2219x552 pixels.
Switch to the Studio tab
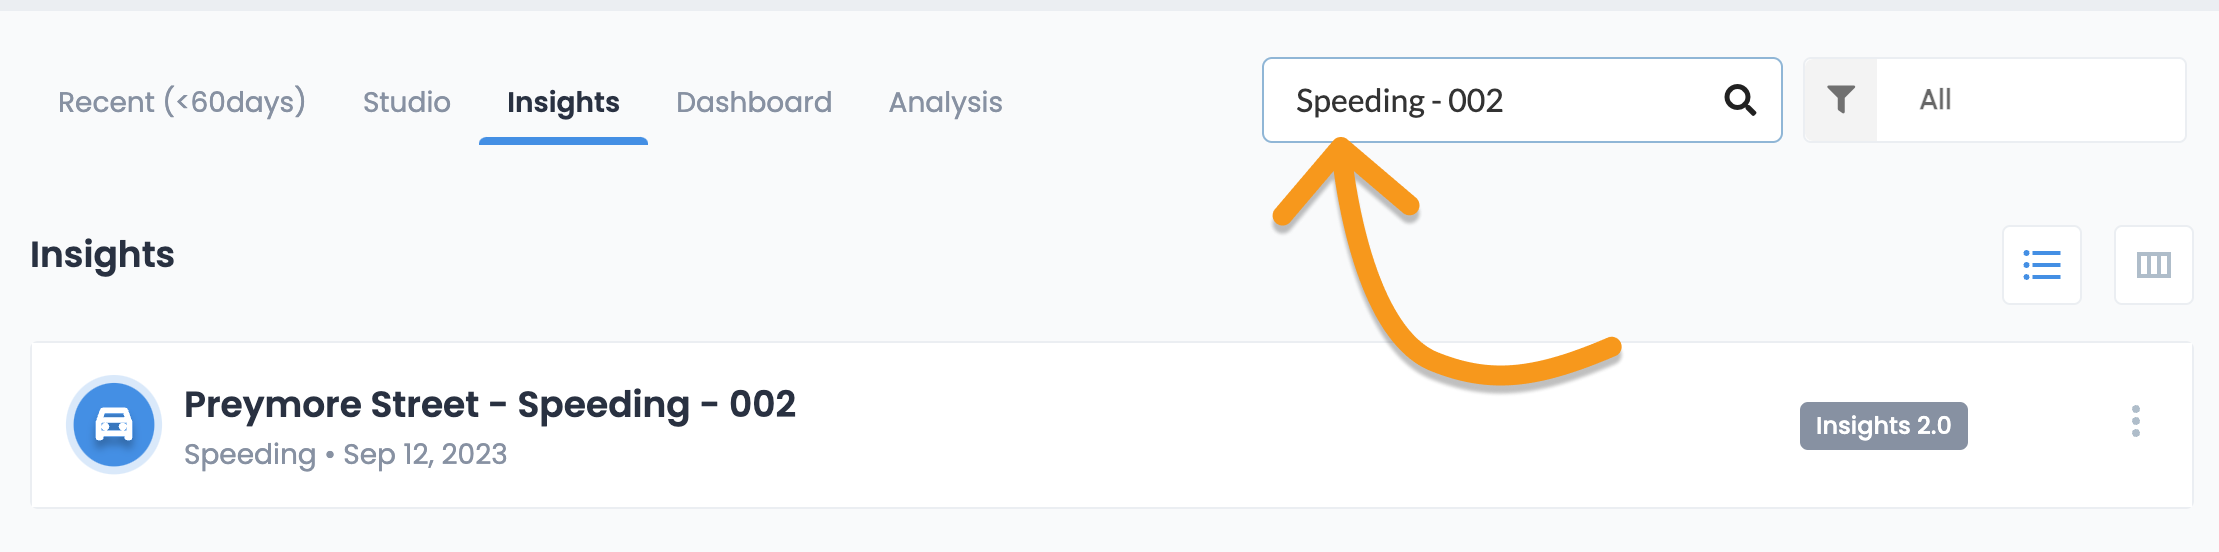[407, 102]
